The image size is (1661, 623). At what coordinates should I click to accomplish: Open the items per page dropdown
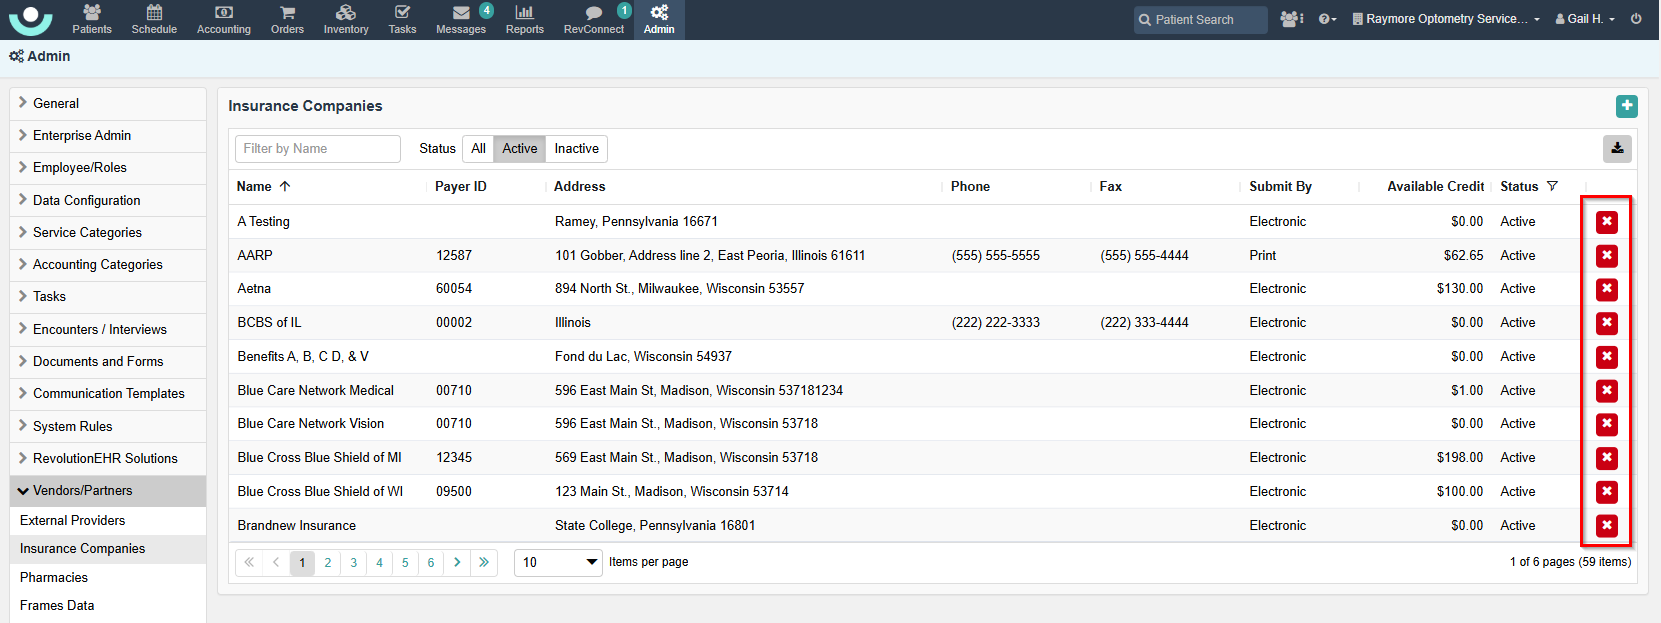point(559,563)
